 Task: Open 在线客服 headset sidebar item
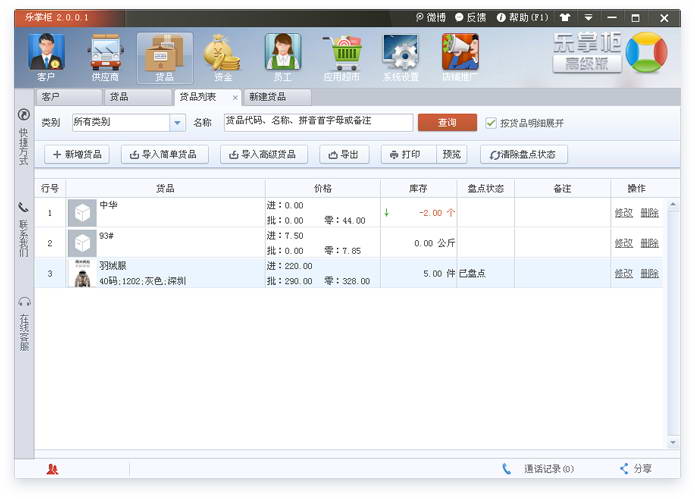24,324
